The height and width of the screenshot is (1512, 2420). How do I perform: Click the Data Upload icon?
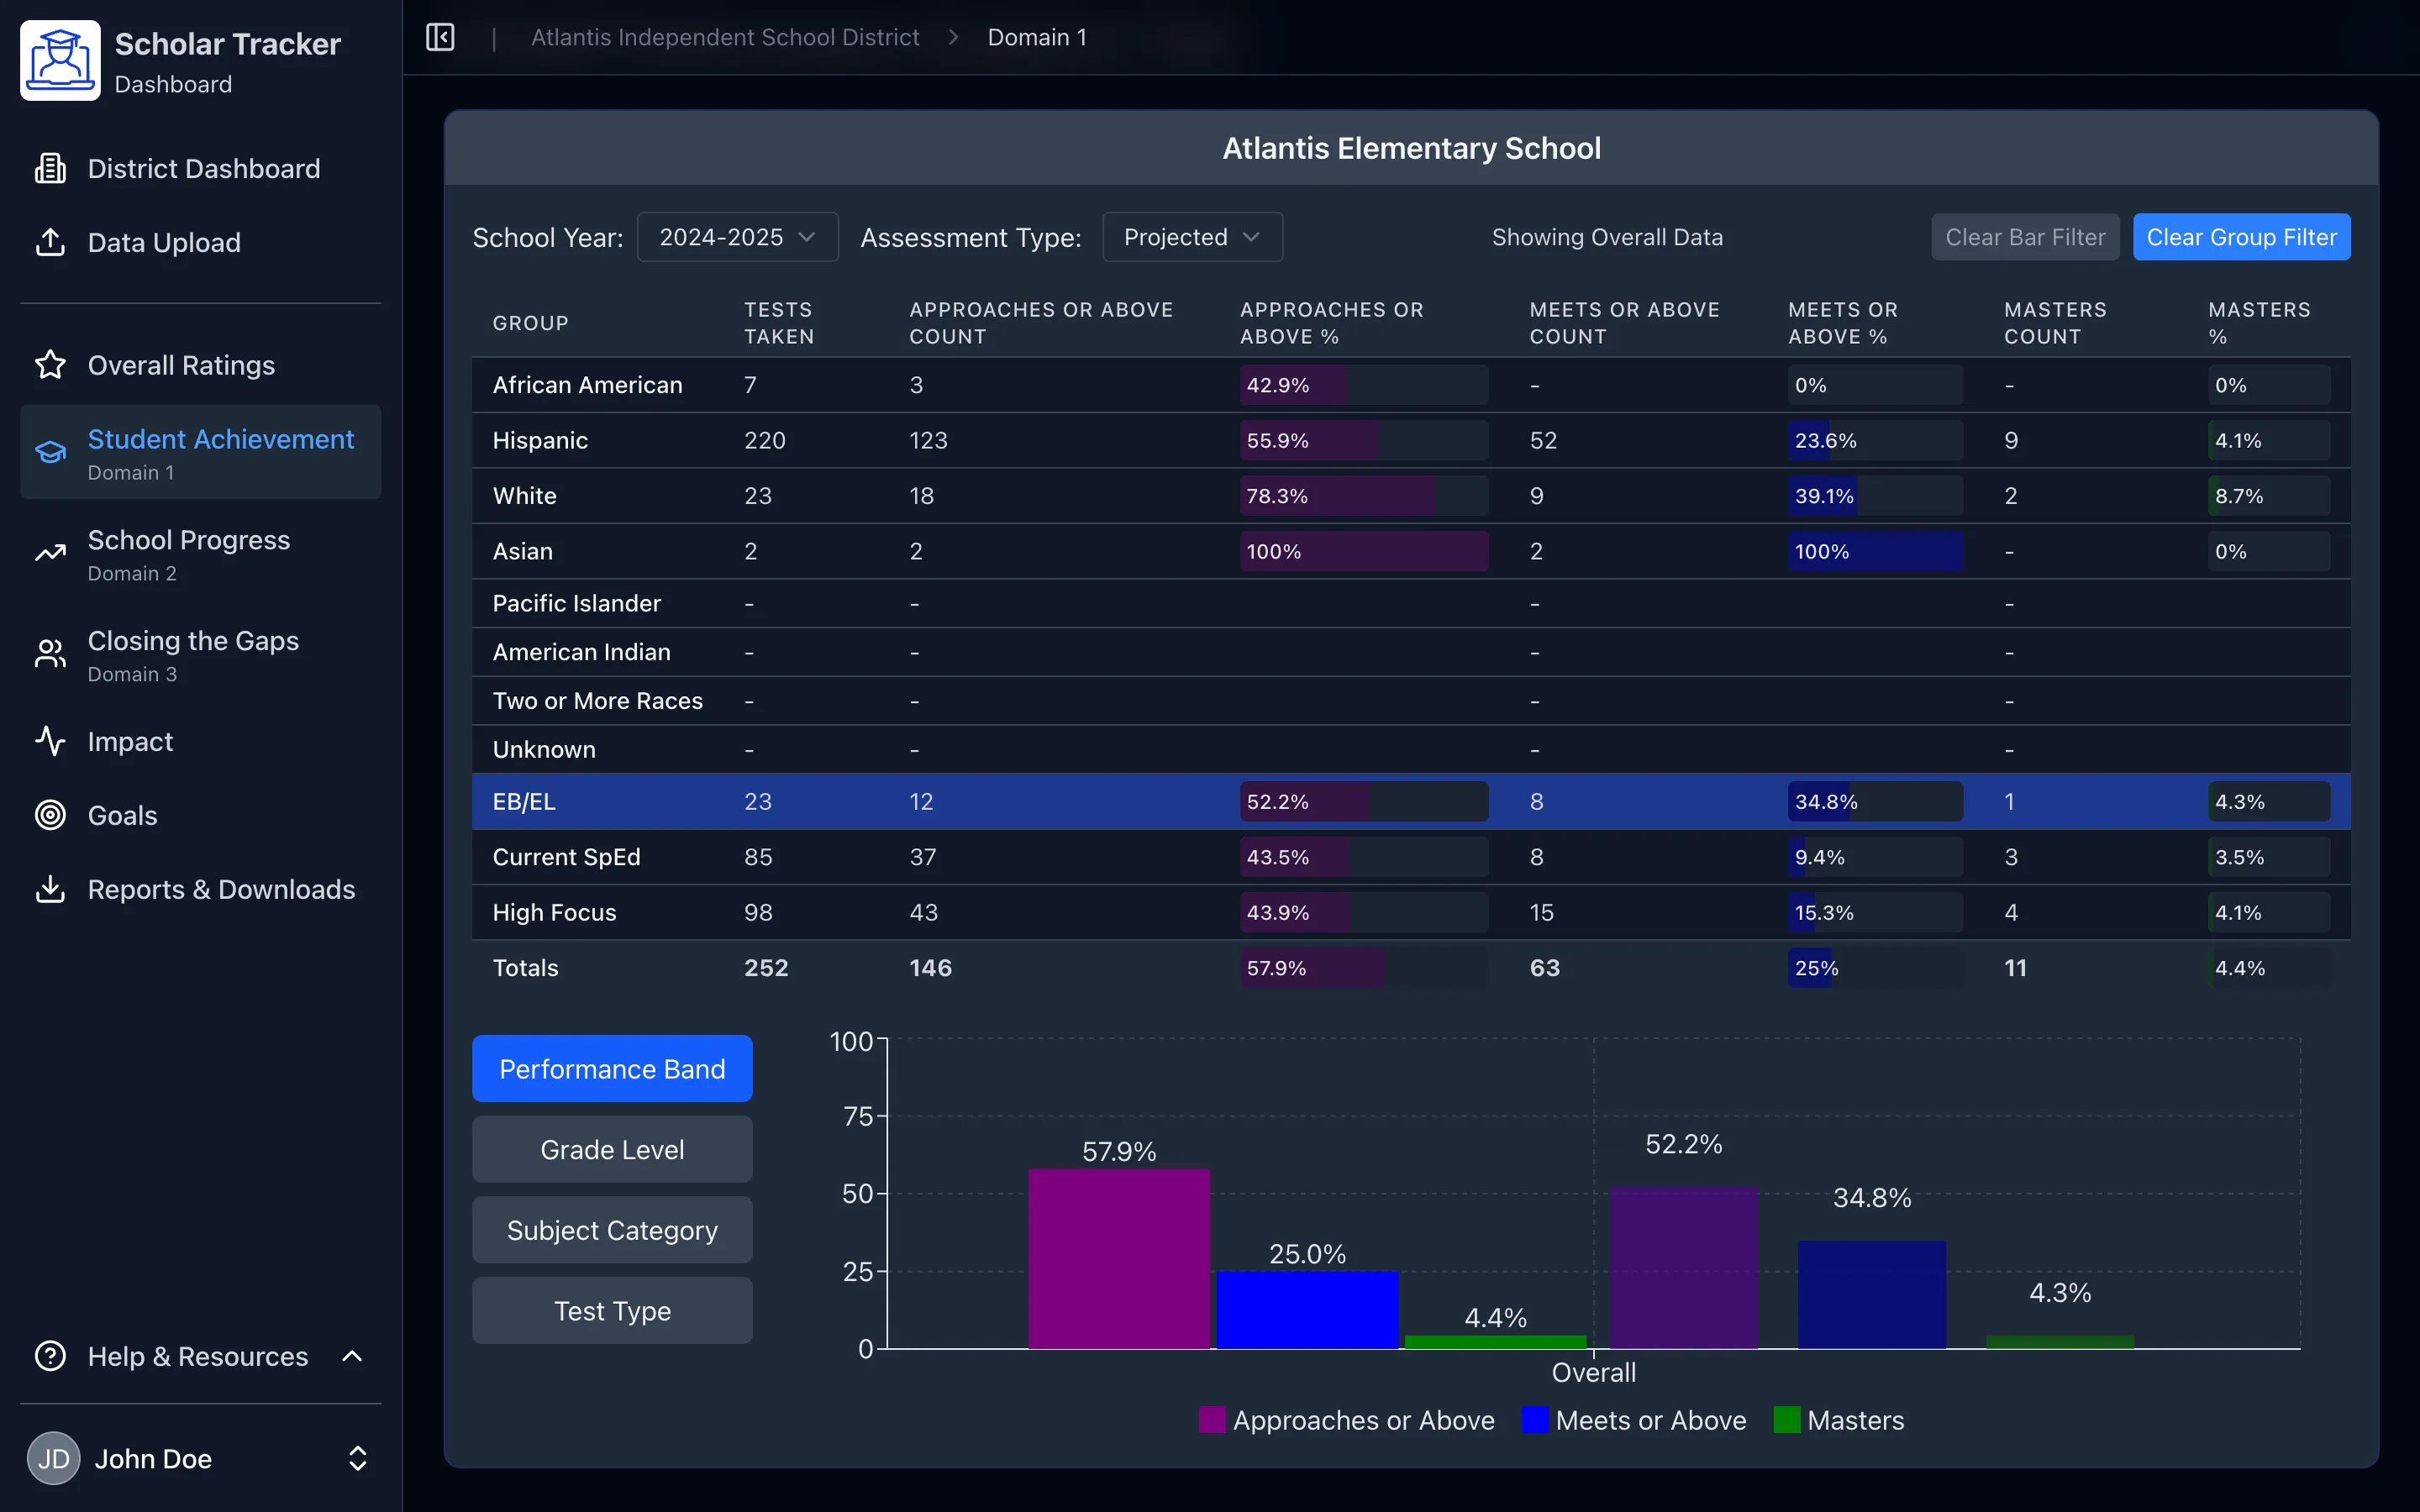[50, 242]
